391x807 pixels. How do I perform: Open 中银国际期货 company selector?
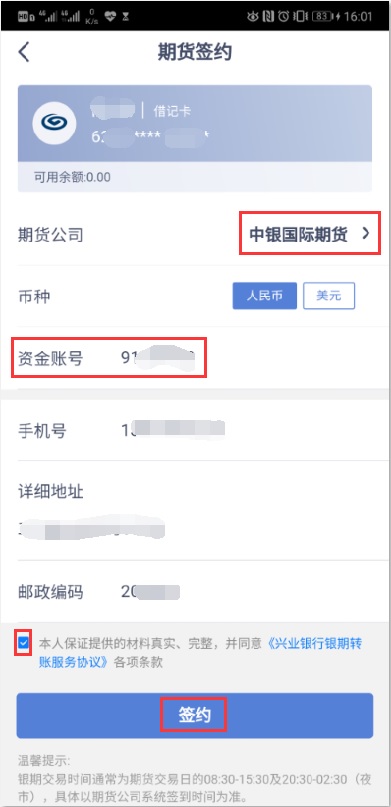310,235
